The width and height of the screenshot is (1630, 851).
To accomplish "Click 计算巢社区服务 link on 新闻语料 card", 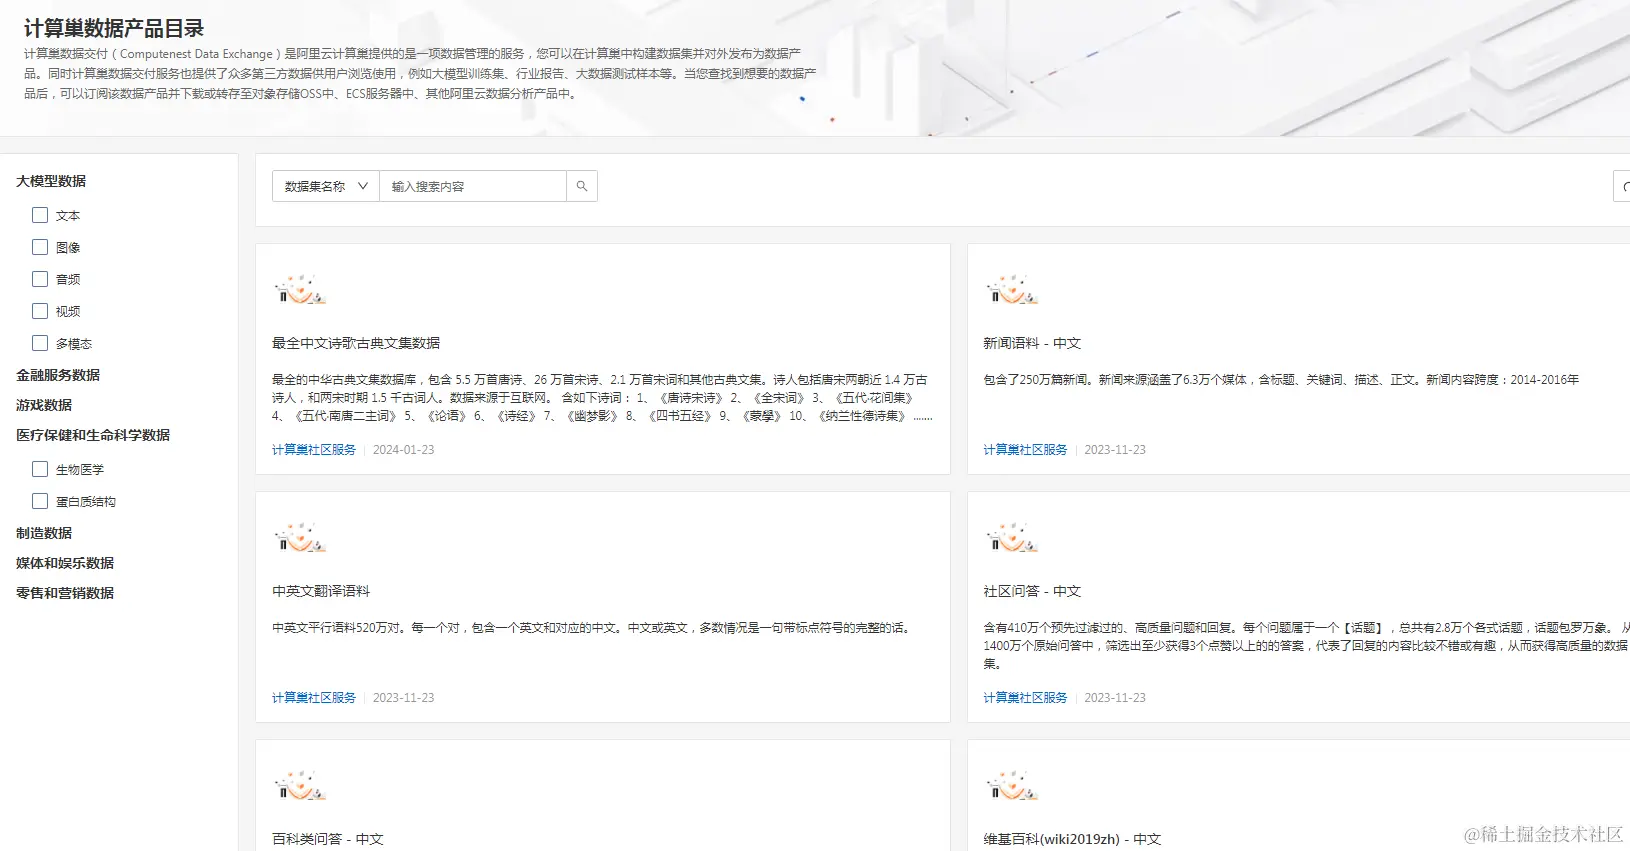I will (x=1025, y=450).
